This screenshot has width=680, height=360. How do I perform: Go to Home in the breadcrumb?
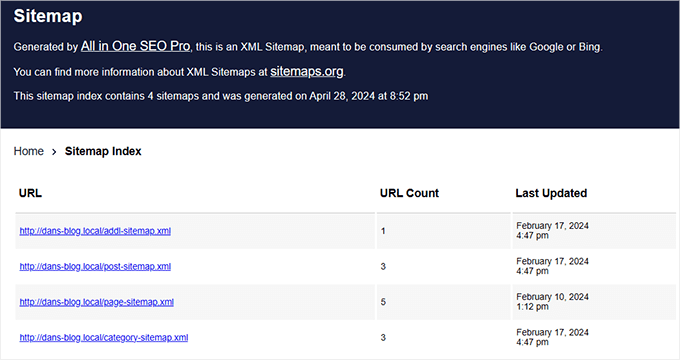pyautogui.click(x=29, y=151)
